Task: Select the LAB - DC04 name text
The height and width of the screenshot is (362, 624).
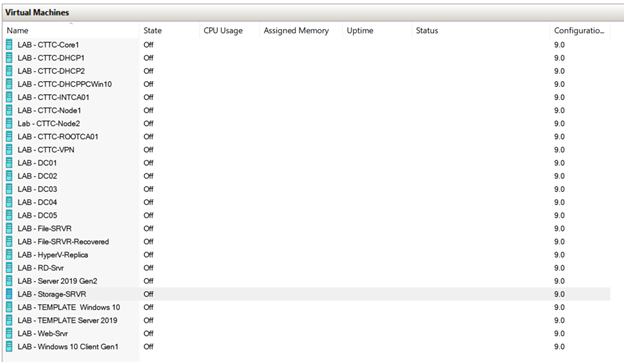Action: (x=37, y=202)
